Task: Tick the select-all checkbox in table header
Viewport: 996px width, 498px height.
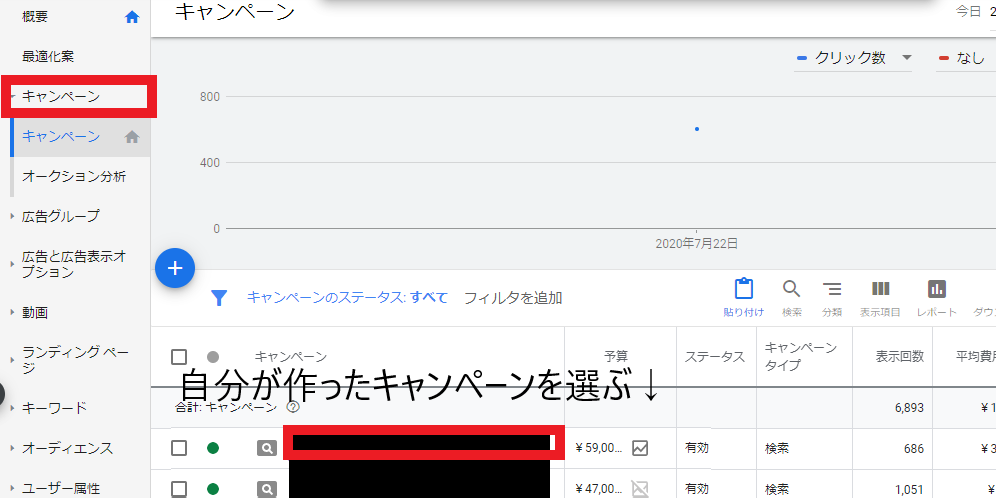Action: click(179, 357)
